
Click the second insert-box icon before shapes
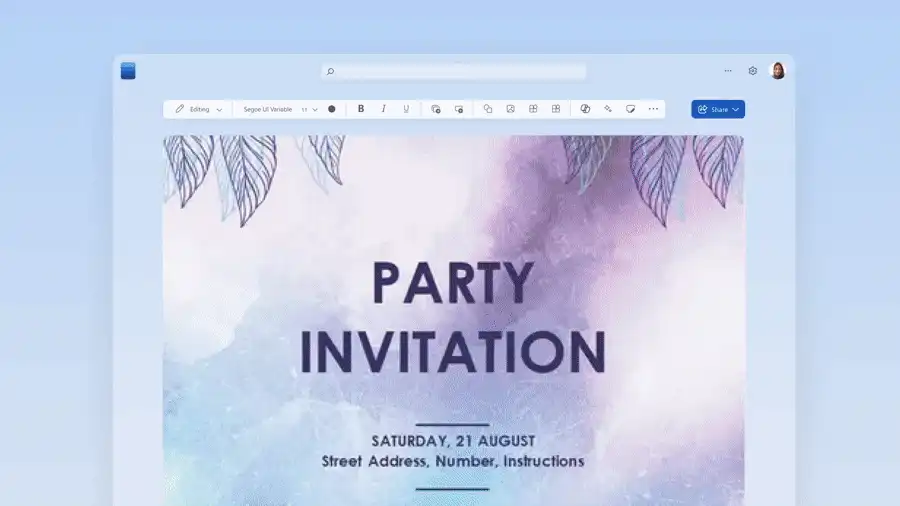(459, 108)
